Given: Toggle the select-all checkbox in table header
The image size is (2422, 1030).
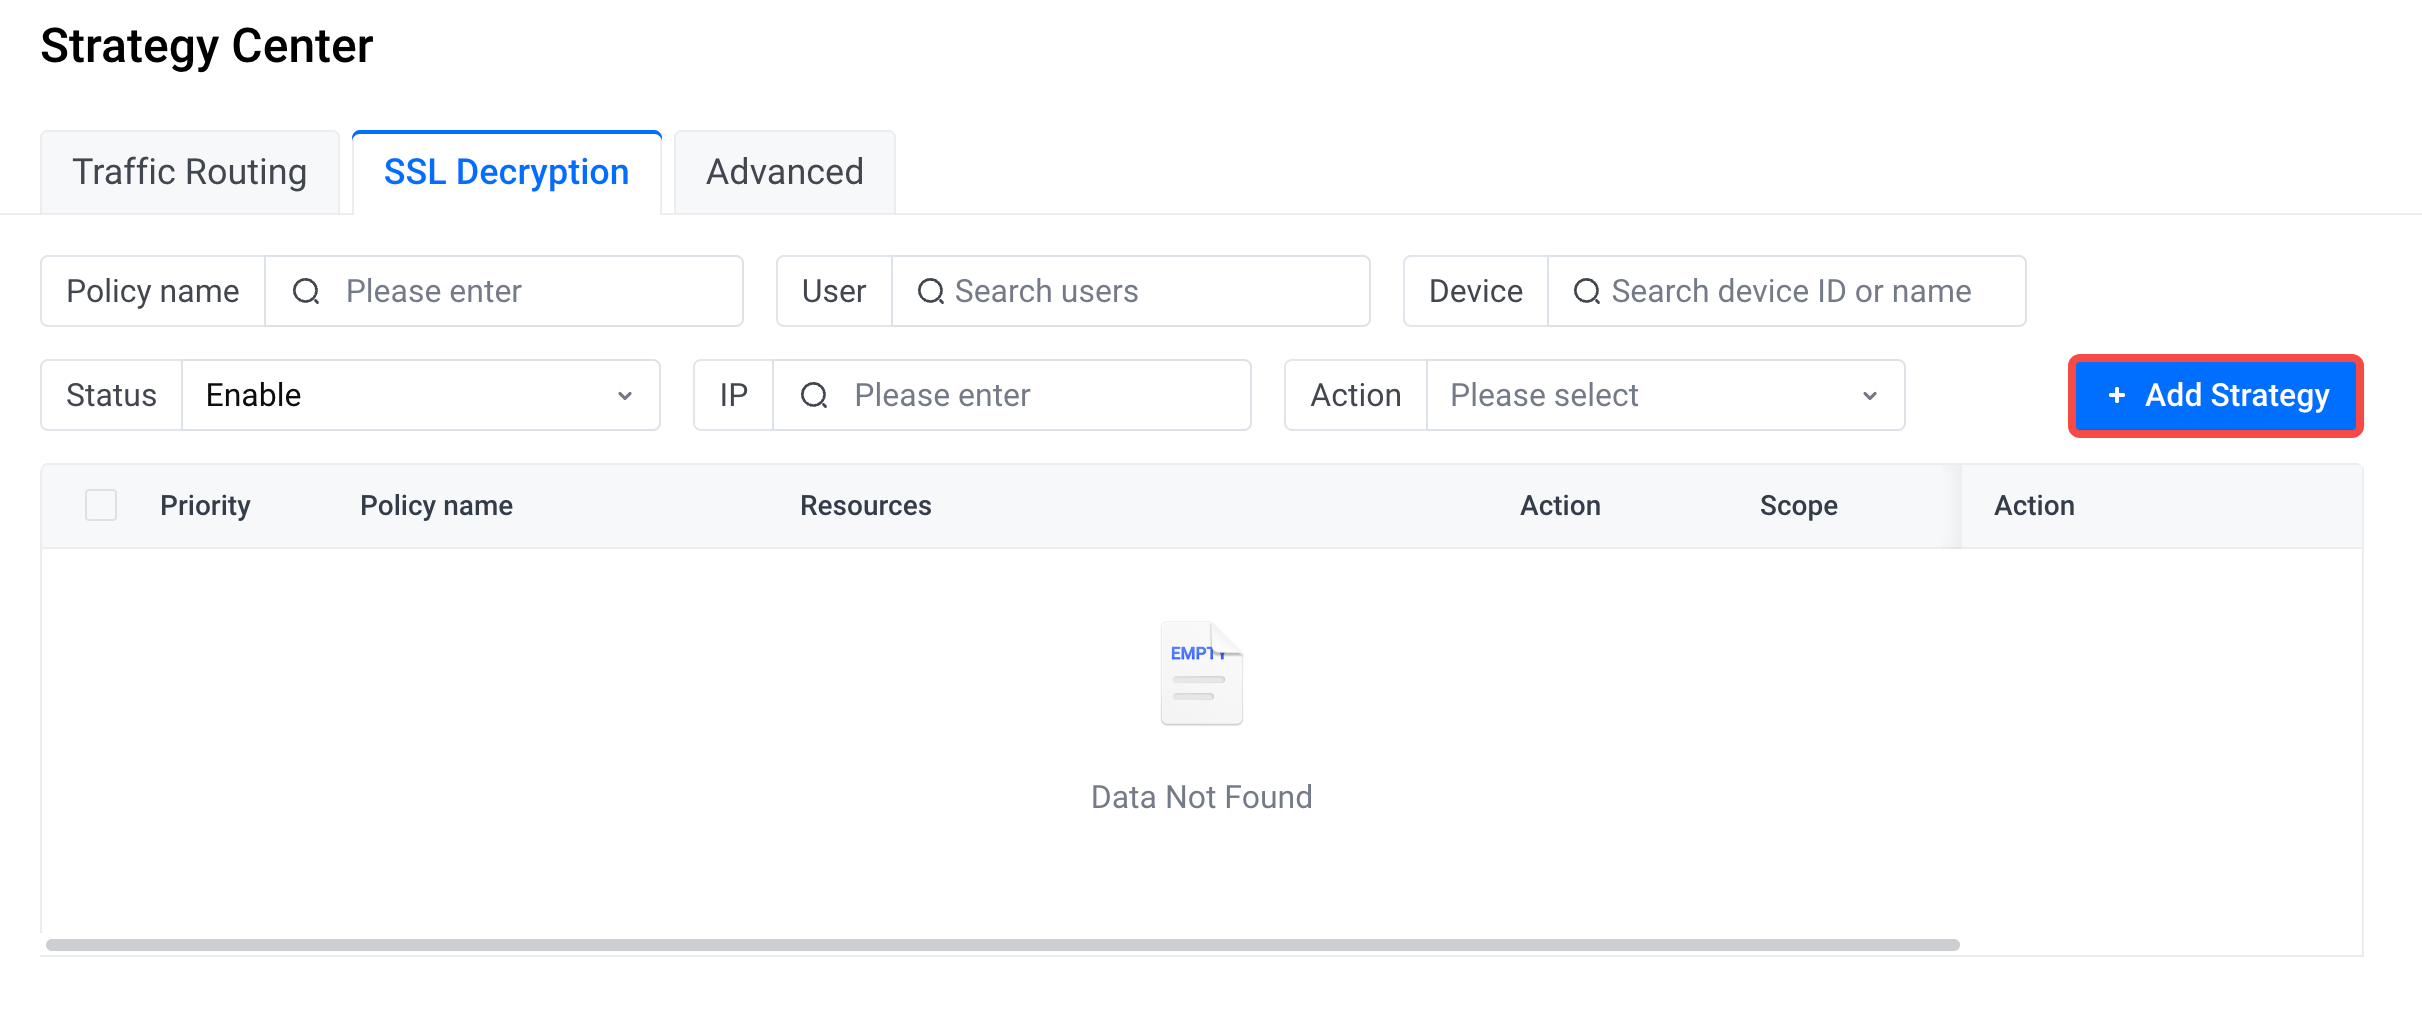Looking at the screenshot, I should coord(101,505).
